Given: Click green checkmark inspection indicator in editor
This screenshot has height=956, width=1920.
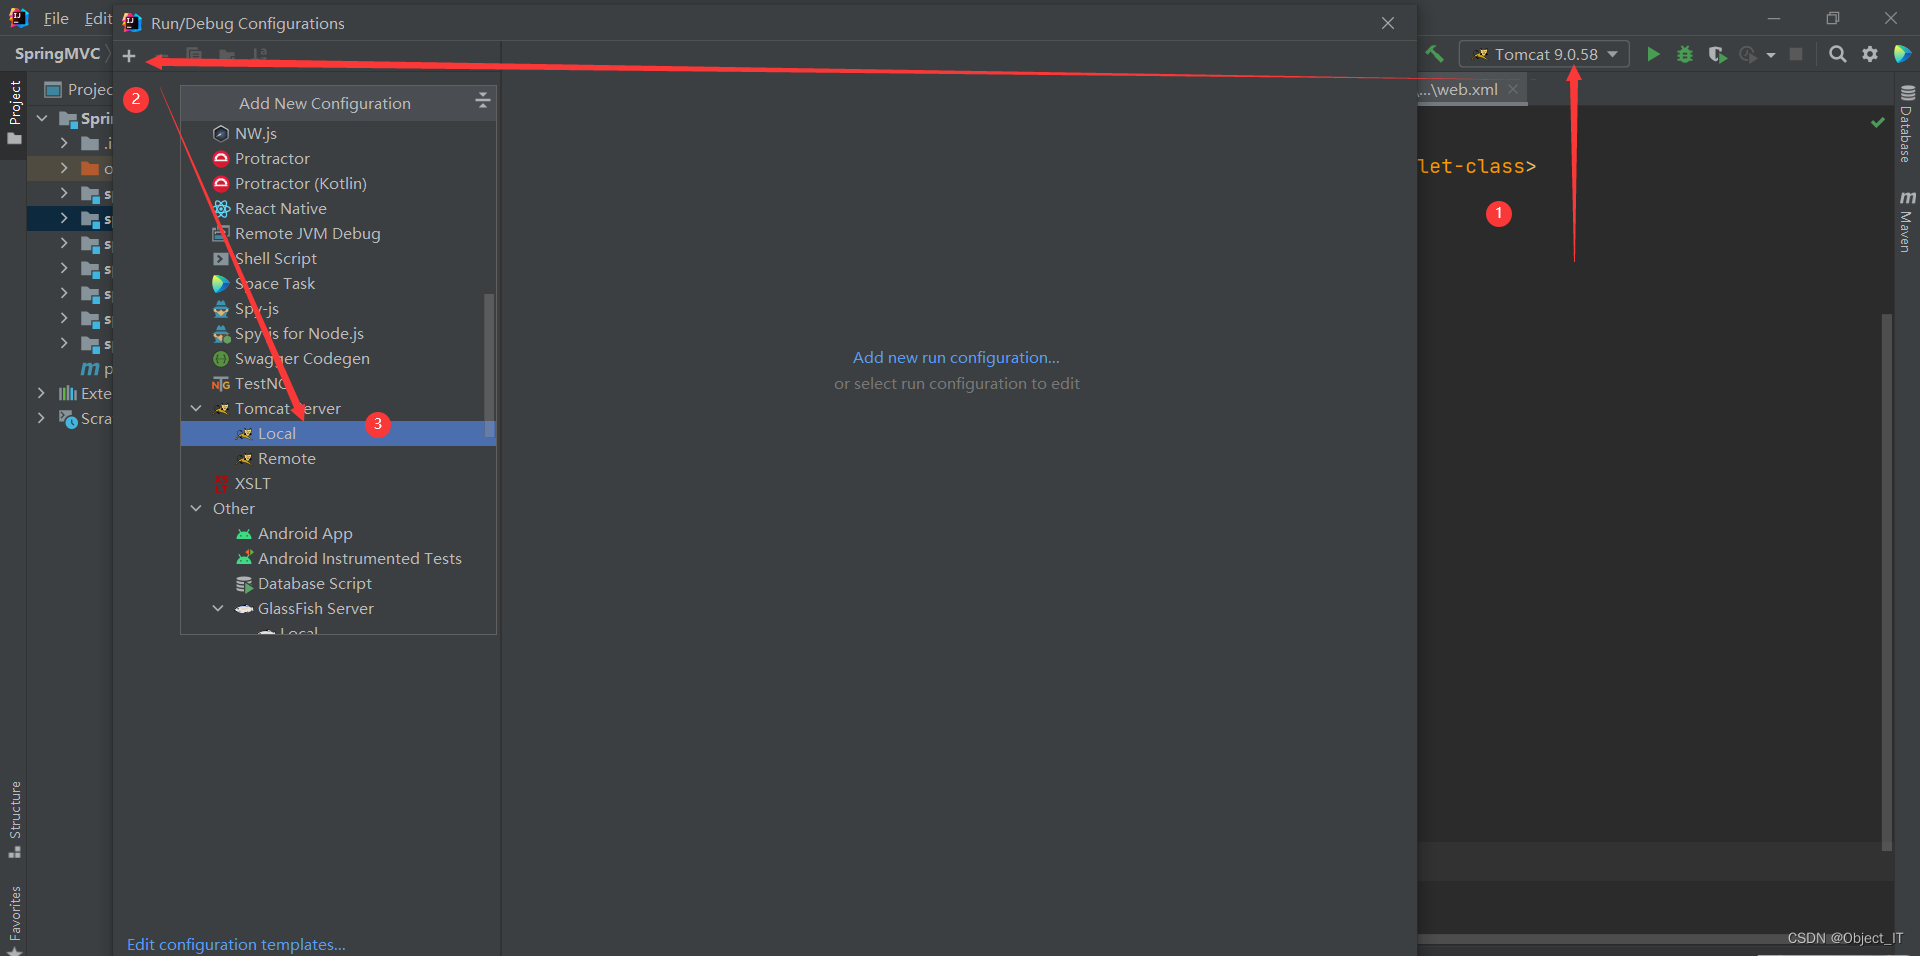Looking at the screenshot, I should (x=1877, y=122).
